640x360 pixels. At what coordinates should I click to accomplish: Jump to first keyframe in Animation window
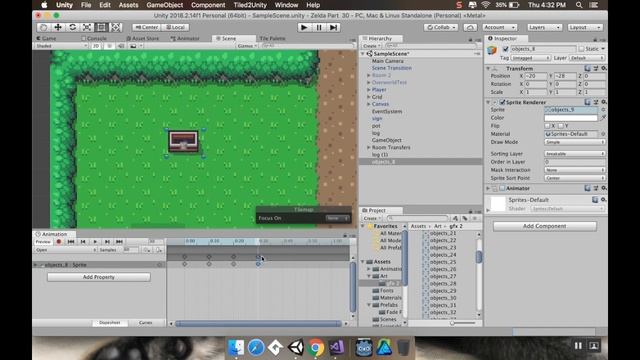click(x=71, y=242)
